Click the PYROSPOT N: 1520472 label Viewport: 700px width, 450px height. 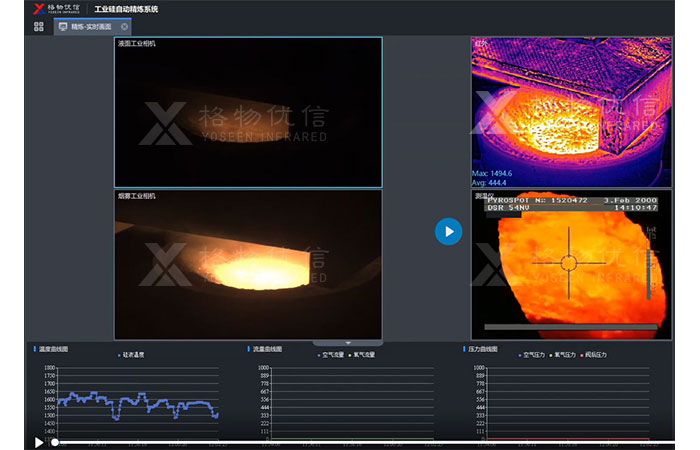[x=538, y=200]
